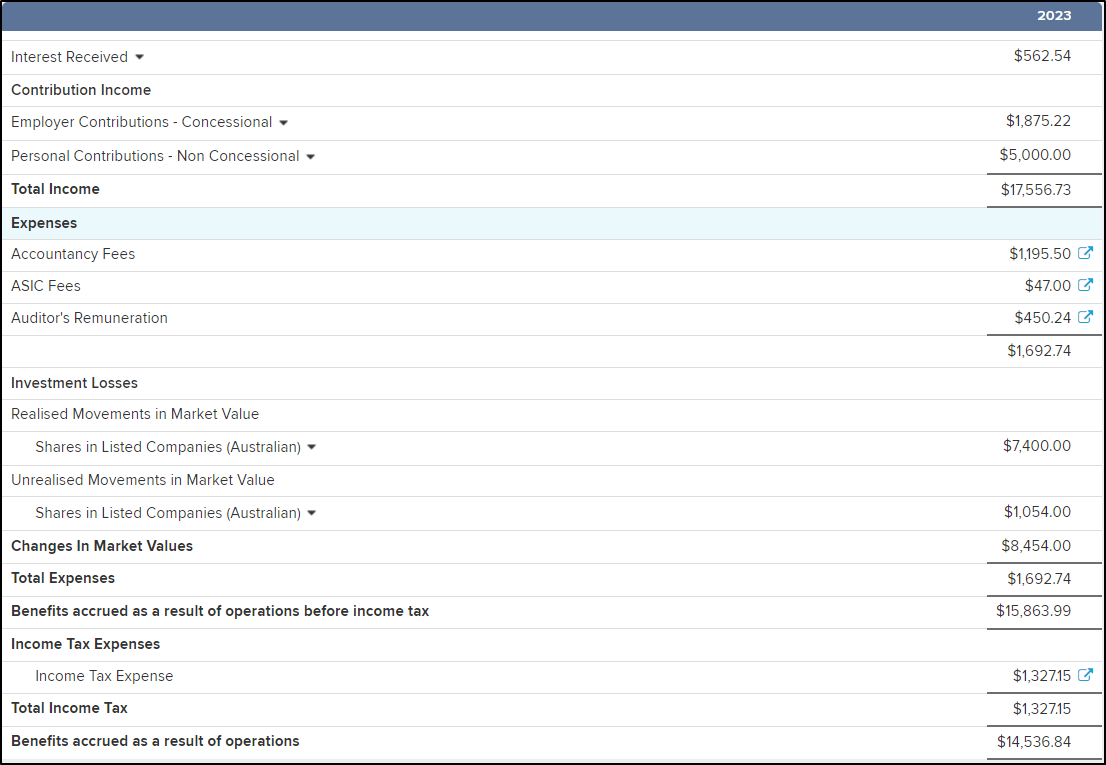Open drill-down icon for Auditor's Remuneration amount
The image size is (1106, 765).
(1086, 317)
